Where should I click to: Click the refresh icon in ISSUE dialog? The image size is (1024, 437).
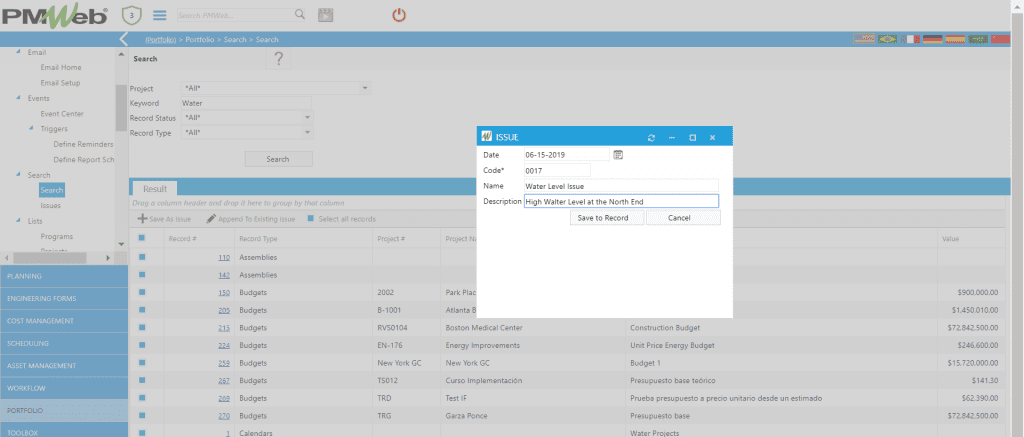pyautogui.click(x=651, y=137)
